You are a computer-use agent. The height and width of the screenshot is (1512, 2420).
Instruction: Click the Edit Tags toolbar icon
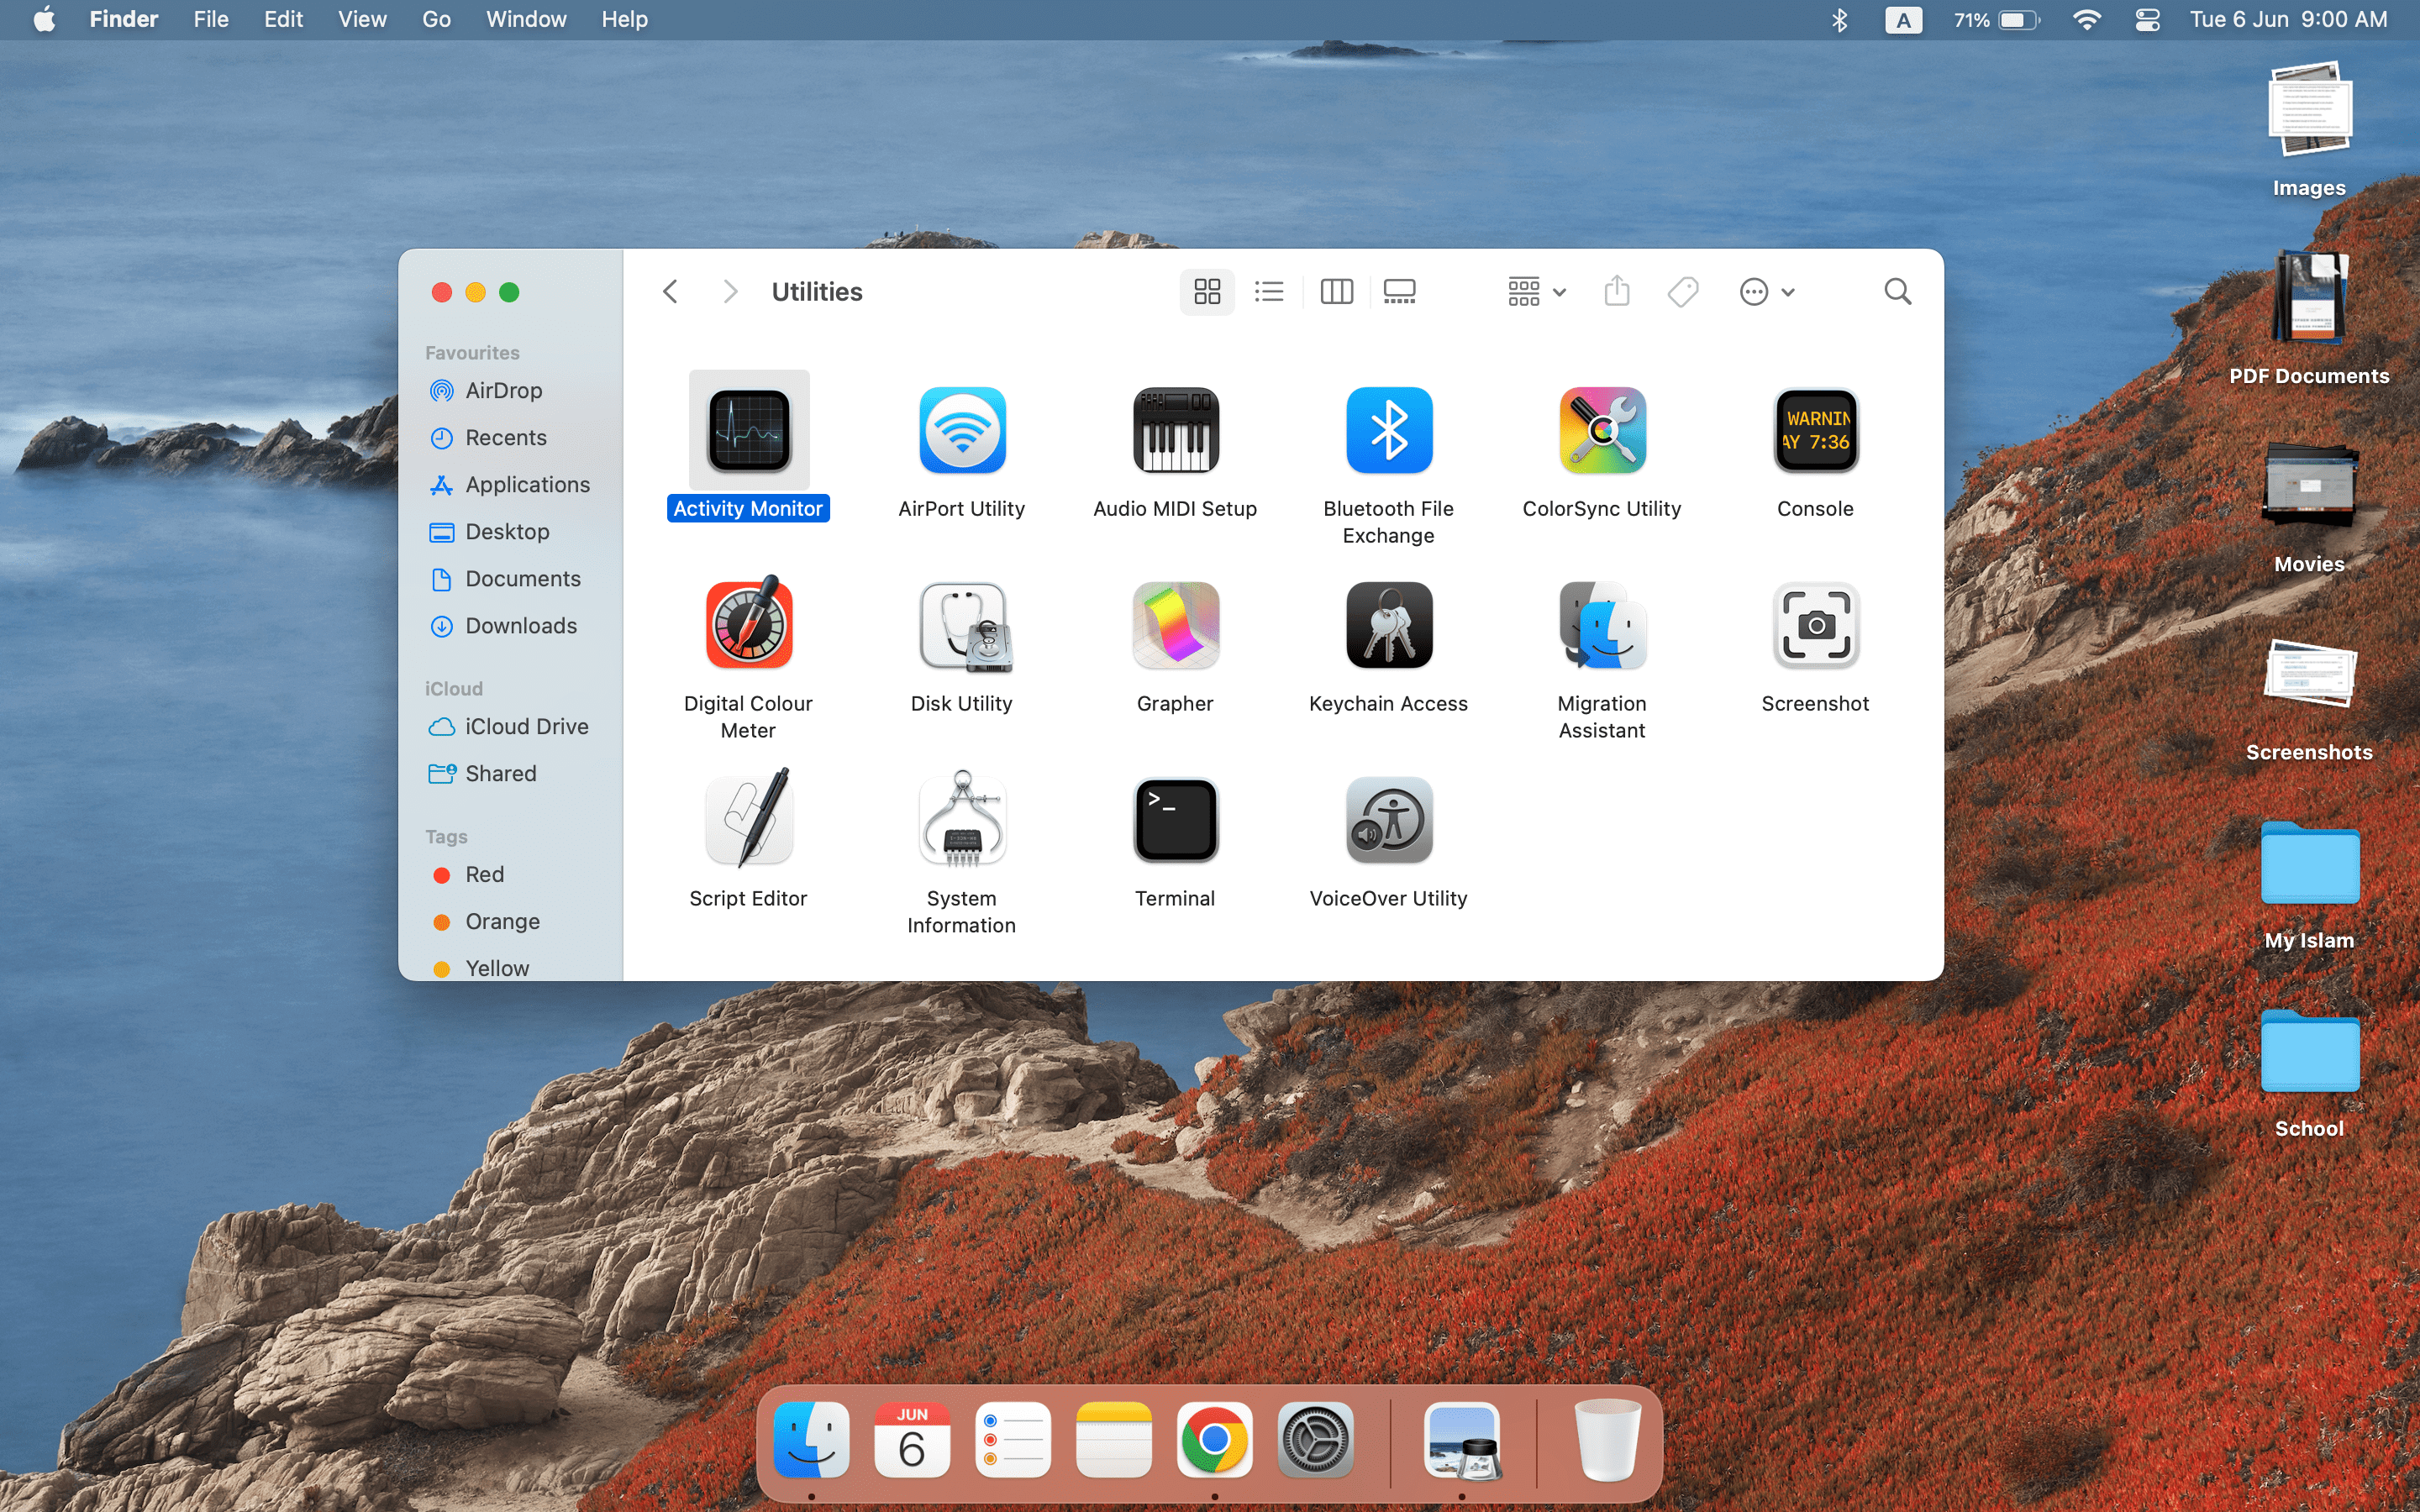pos(1683,291)
